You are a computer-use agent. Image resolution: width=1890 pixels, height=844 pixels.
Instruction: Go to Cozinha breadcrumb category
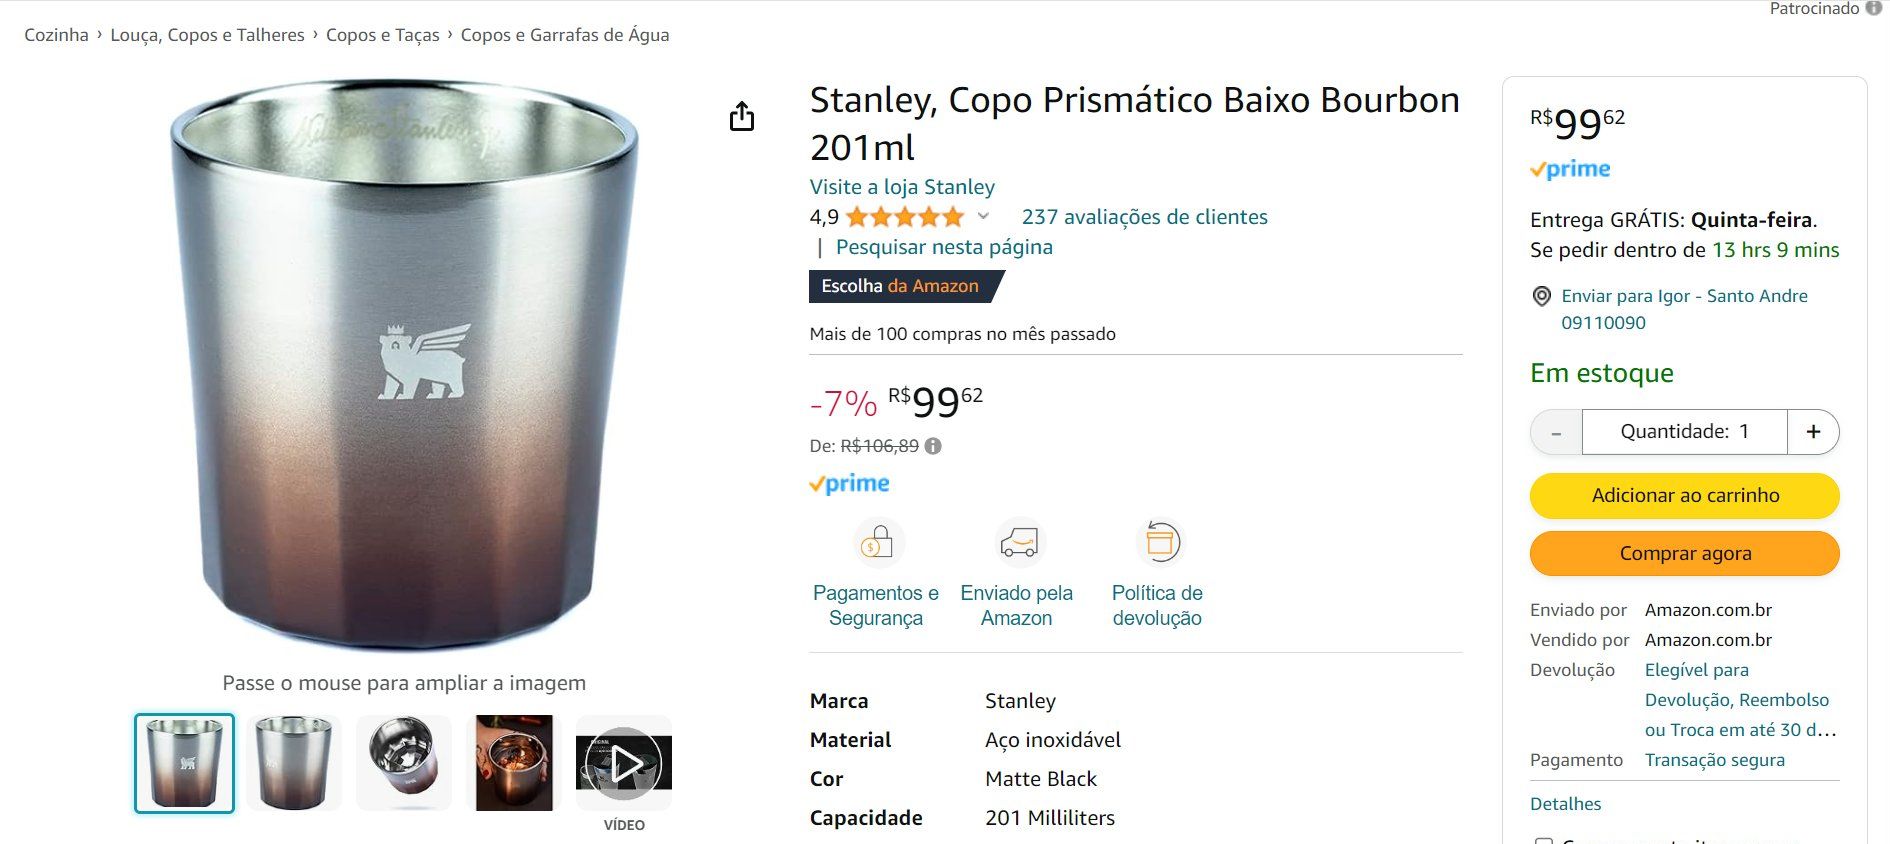point(56,35)
